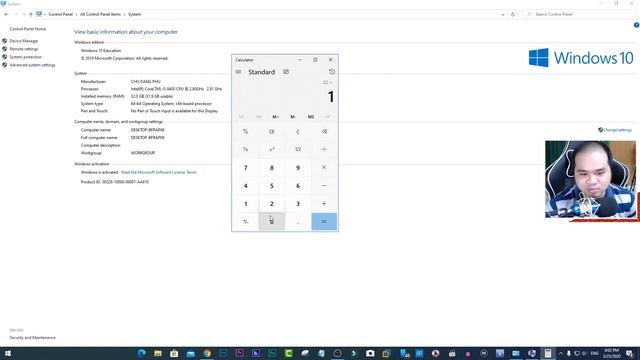Open Microsoft Store from the taskbar
Image resolution: width=640 pixels, height=360 pixels.
tap(174, 353)
